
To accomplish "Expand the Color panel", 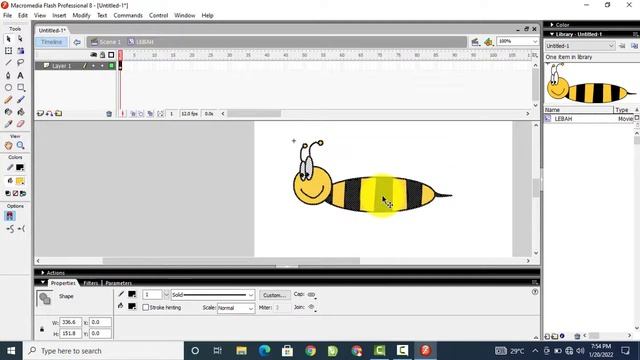I will [552, 25].
